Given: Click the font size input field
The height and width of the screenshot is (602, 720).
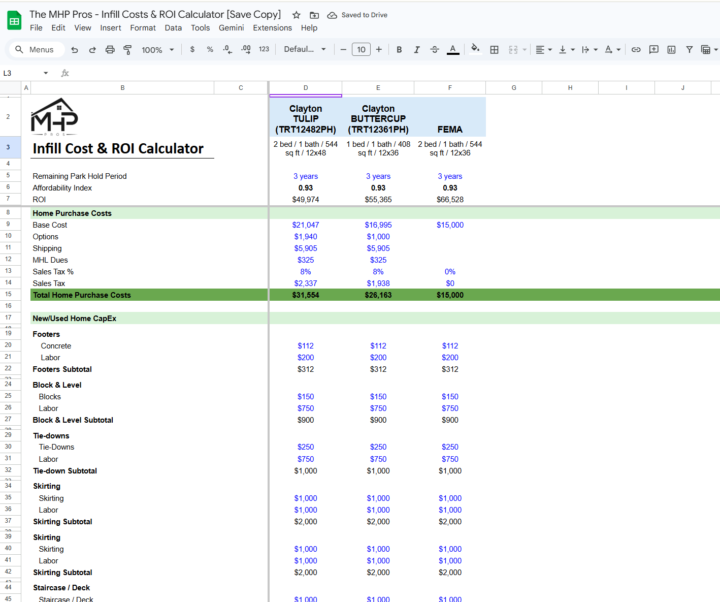Looking at the screenshot, I should point(361,49).
